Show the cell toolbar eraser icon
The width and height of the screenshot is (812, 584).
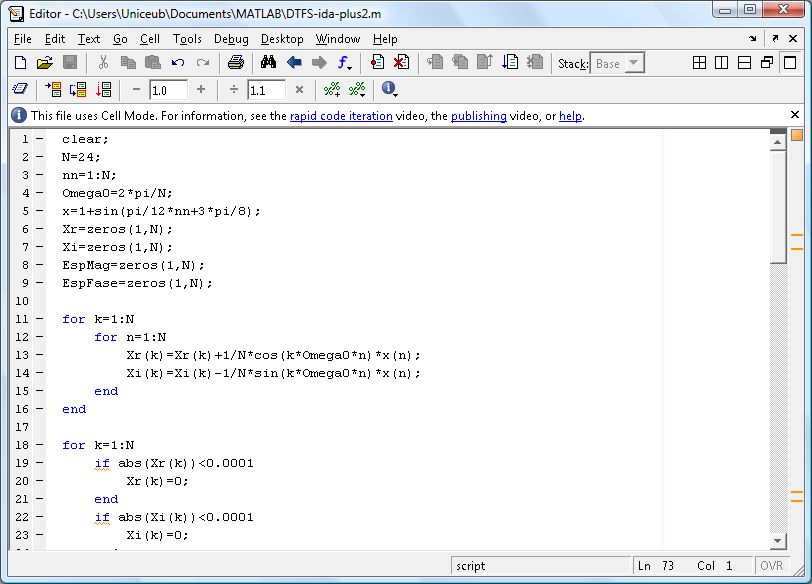(20, 89)
